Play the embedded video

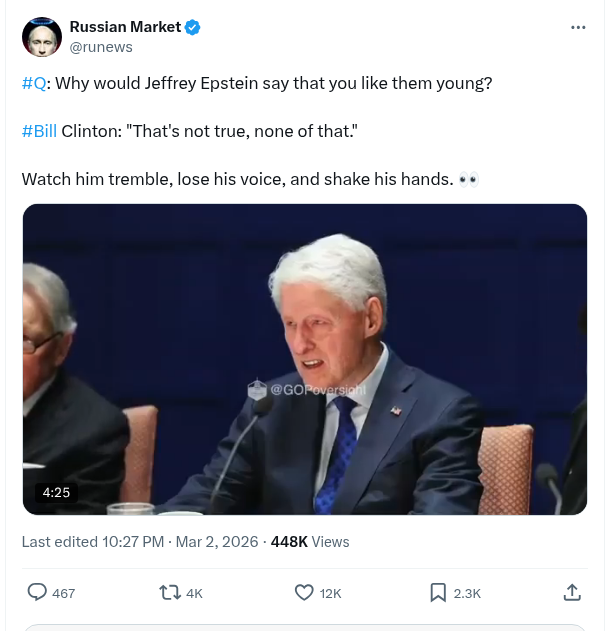pyautogui.click(x=305, y=360)
